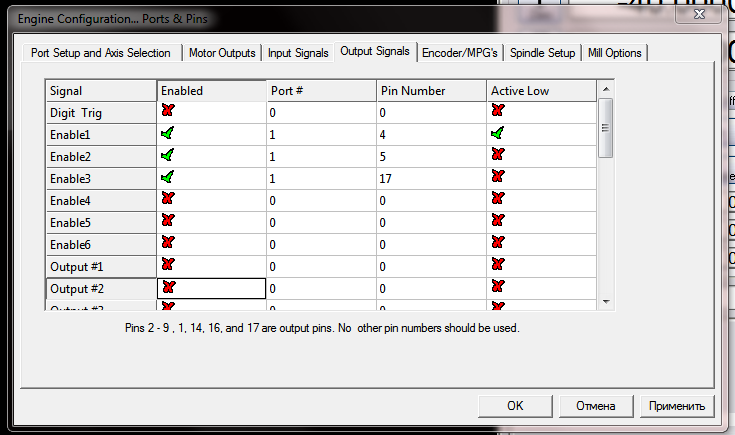
Task: Toggle Active Low checkmark for Enable1
Action: (497, 133)
